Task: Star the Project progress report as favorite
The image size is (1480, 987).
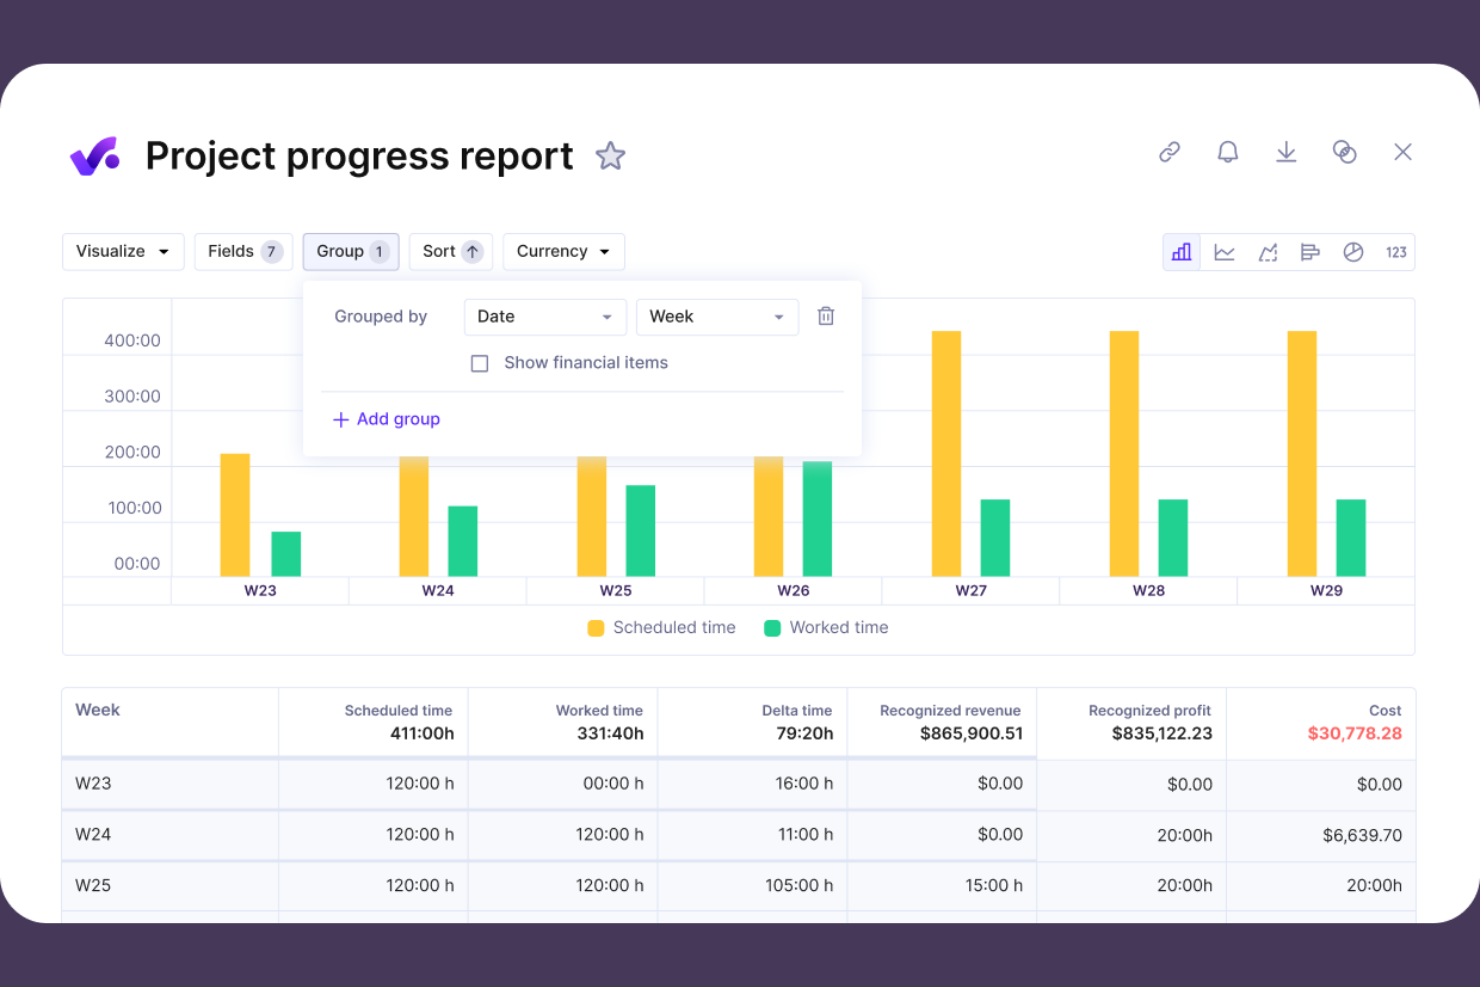Action: pos(610,156)
